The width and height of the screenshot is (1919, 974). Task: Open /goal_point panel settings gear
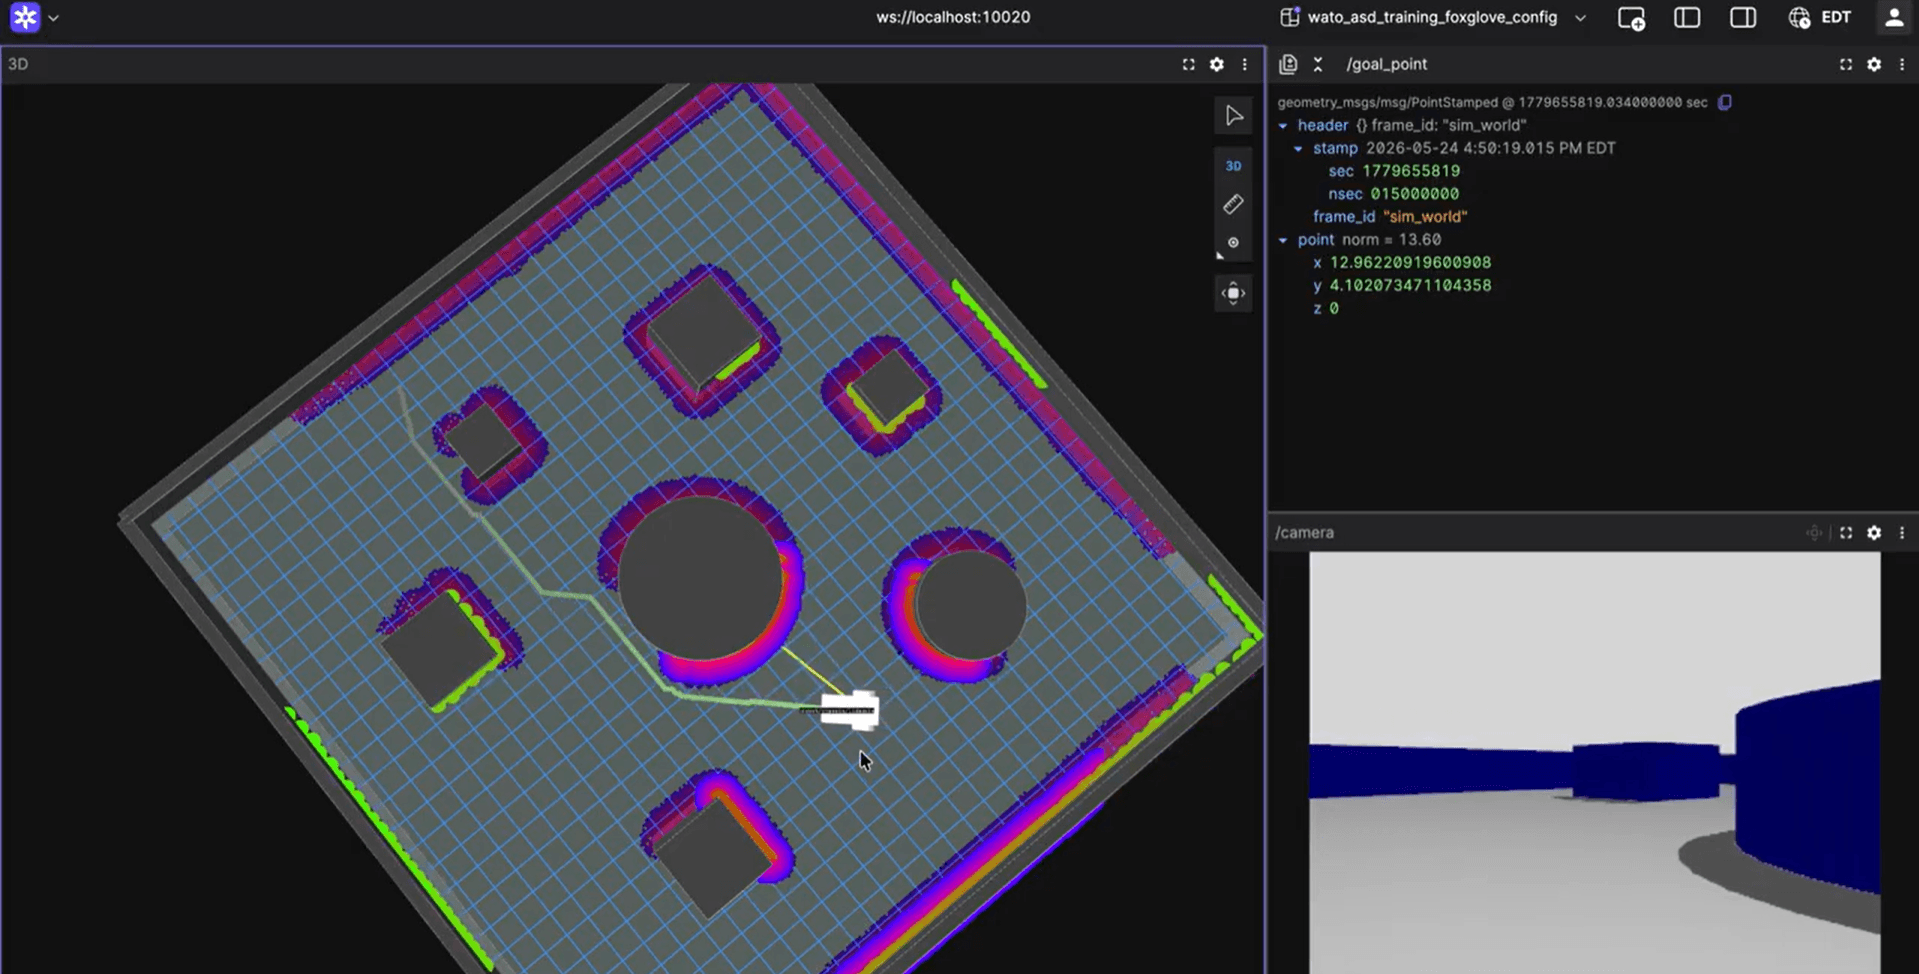[1874, 64]
